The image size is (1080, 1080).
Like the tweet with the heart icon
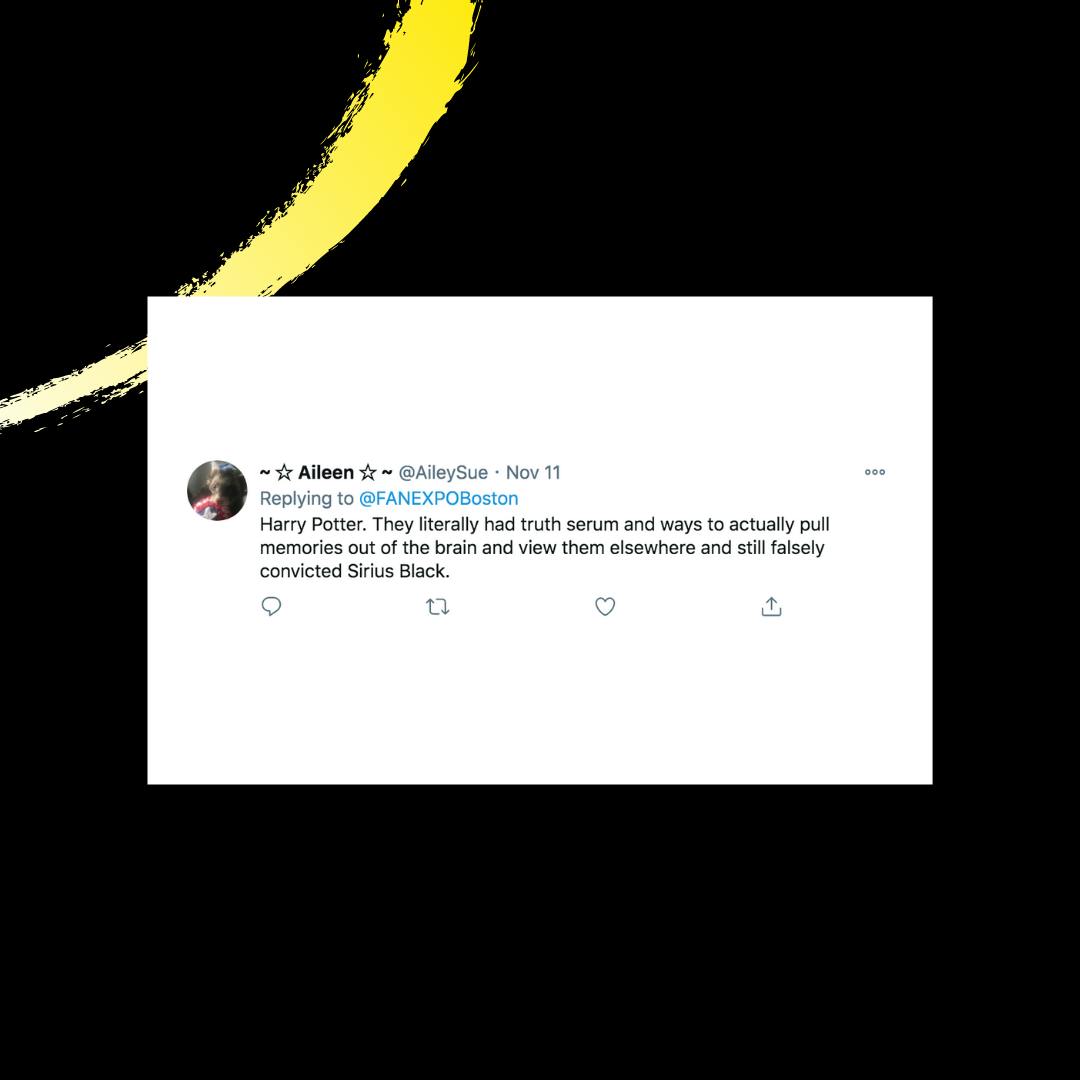click(x=605, y=607)
